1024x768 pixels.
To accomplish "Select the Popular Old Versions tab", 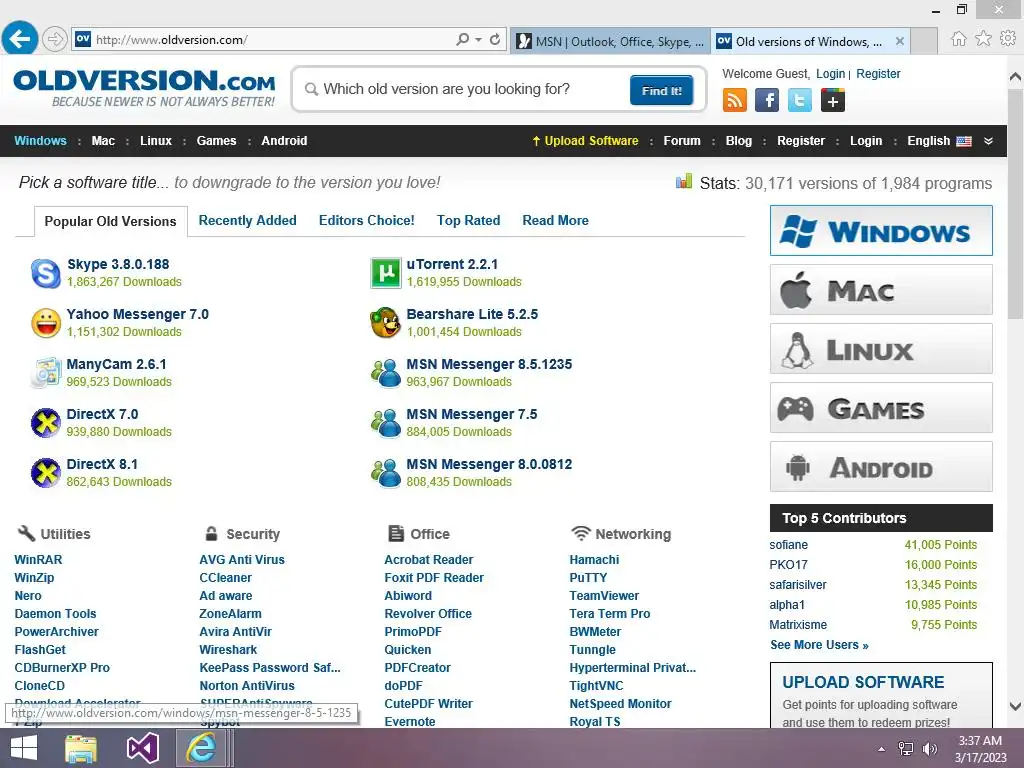I will [x=110, y=221].
